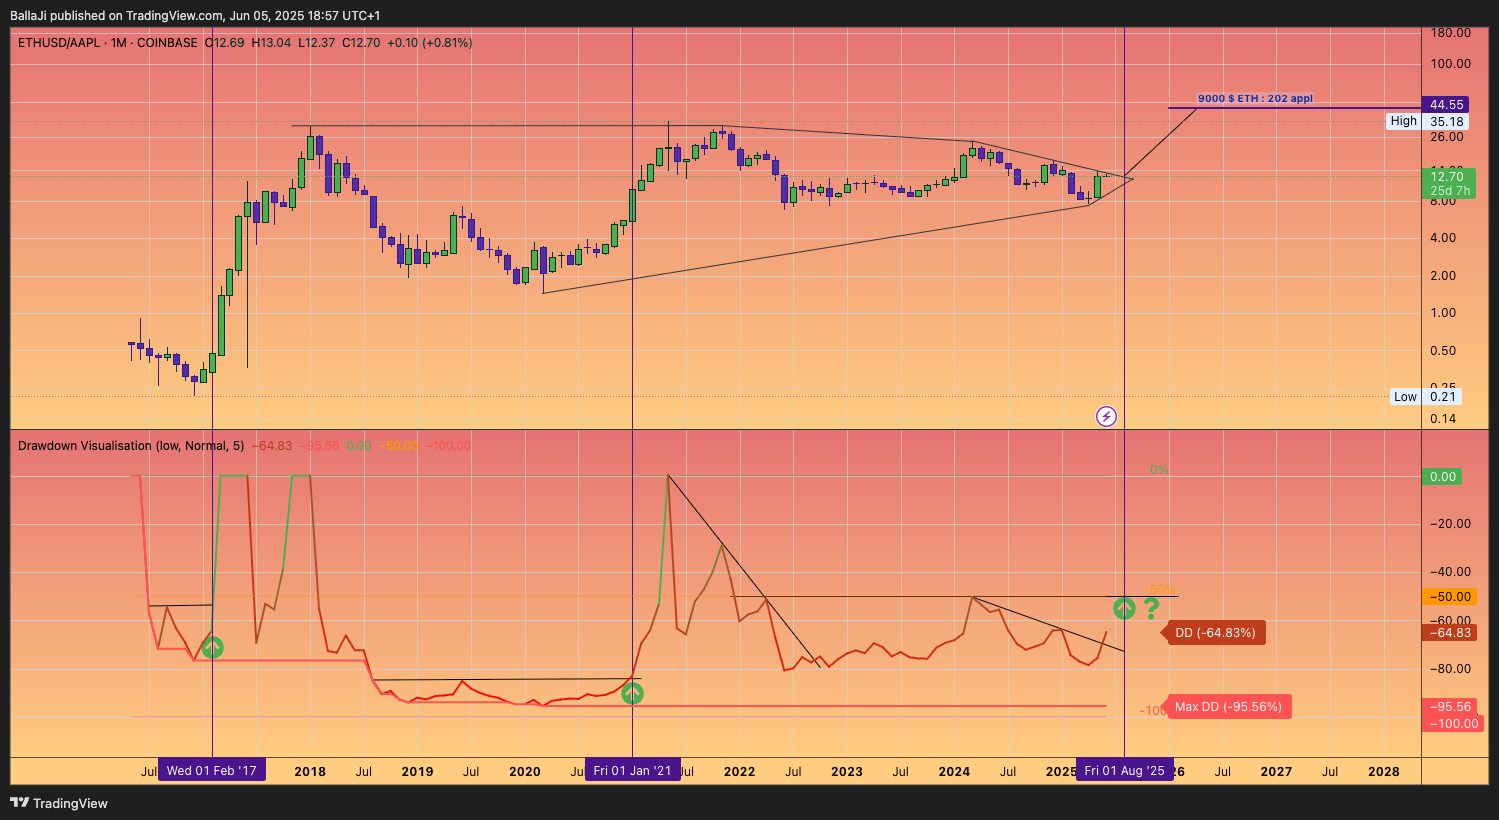The image size is (1499, 820).
Task: Click the 0% label in drawdown pane
Action: pyautogui.click(x=1159, y=470)
